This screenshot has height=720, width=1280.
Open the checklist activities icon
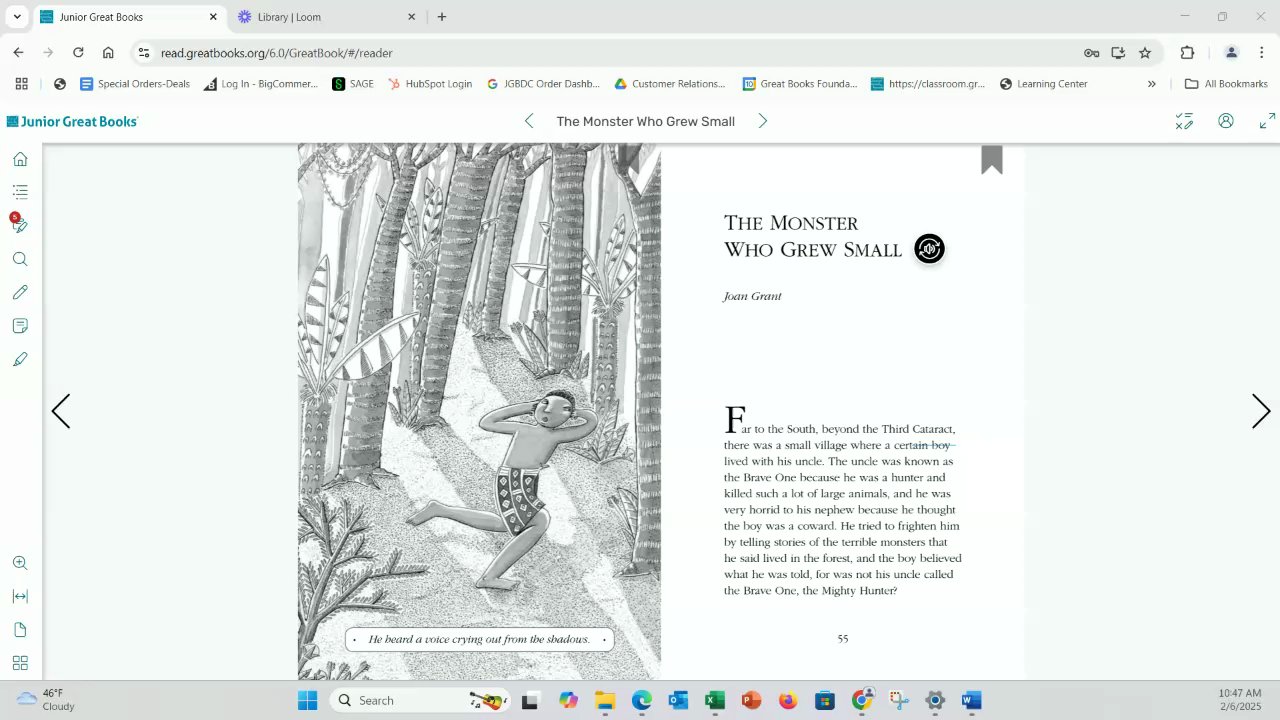(x=1184, y=121)
